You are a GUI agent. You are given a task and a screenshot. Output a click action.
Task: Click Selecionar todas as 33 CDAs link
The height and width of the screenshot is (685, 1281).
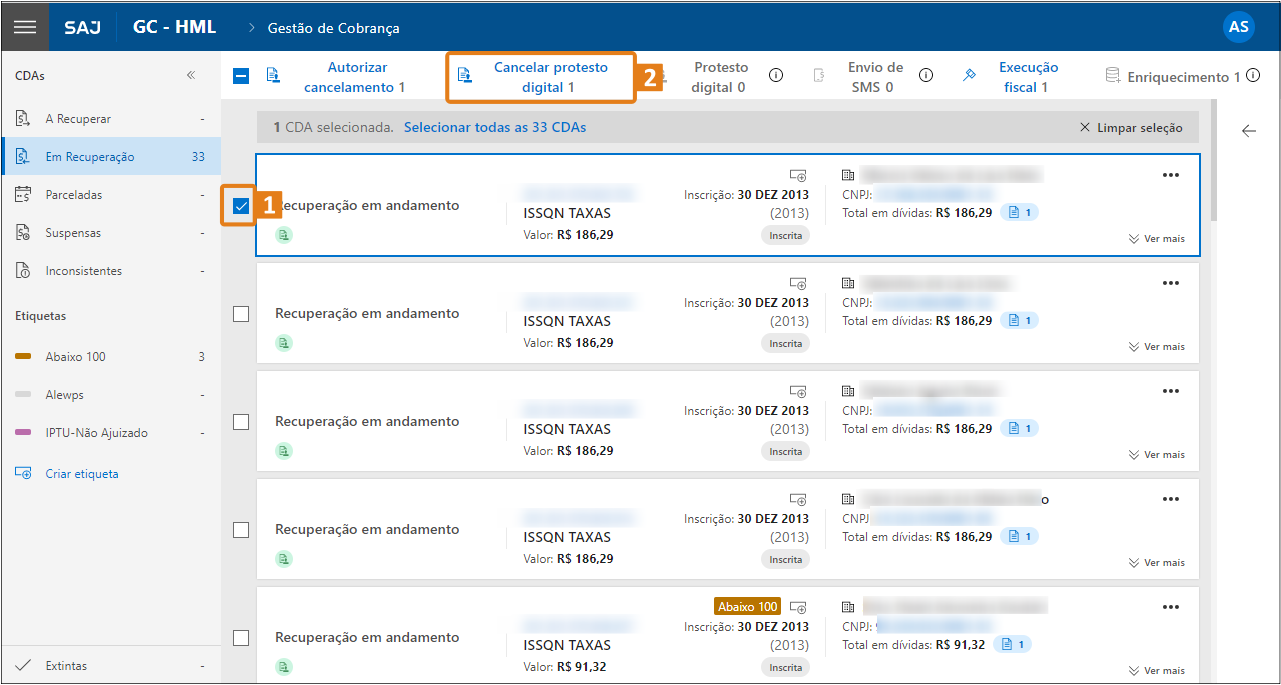495,128
